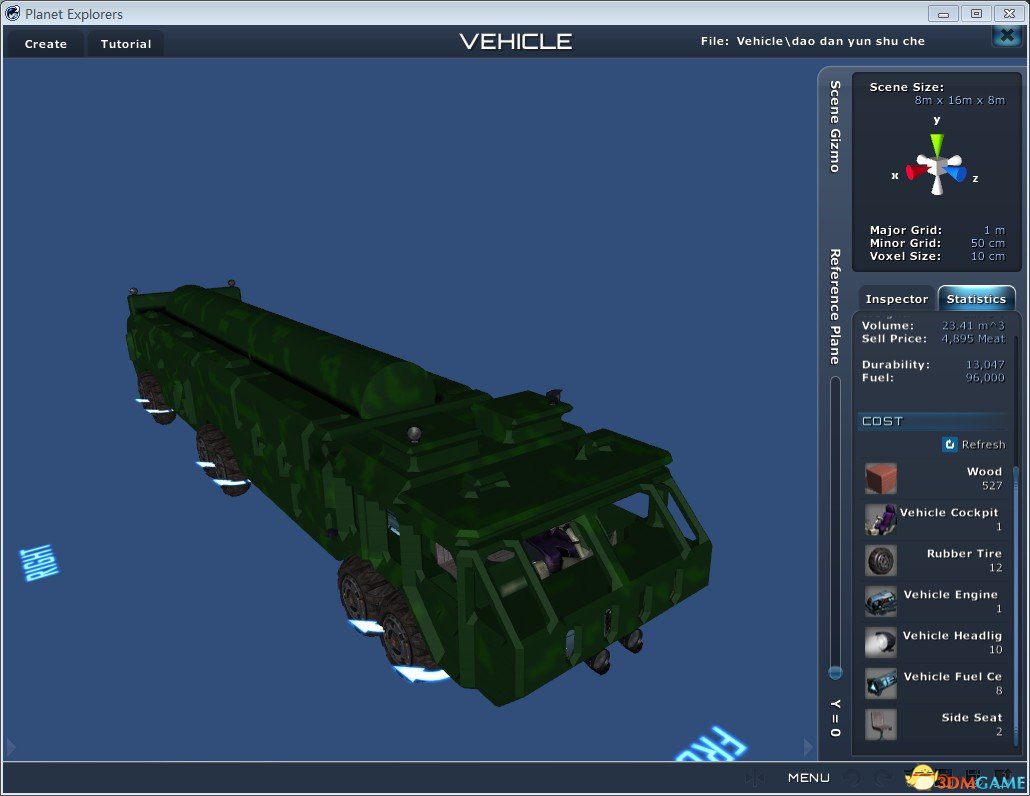Click the mirror icon left of MENU
Image resolution: width=1030 pixels, height=796 pixels.
point(755,778)
